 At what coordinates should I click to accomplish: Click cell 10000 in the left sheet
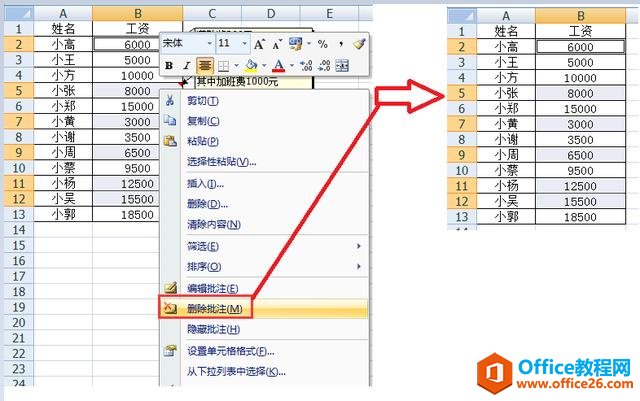[x=126, y=76]
